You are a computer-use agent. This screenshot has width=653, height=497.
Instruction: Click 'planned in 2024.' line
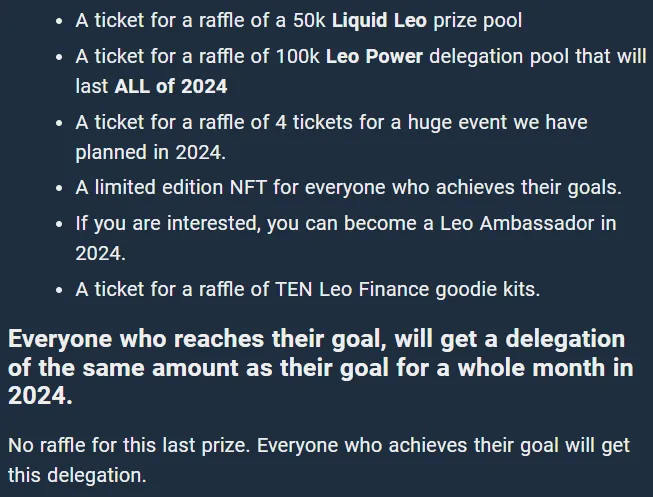pyautogui.click(x=150, y=152)
